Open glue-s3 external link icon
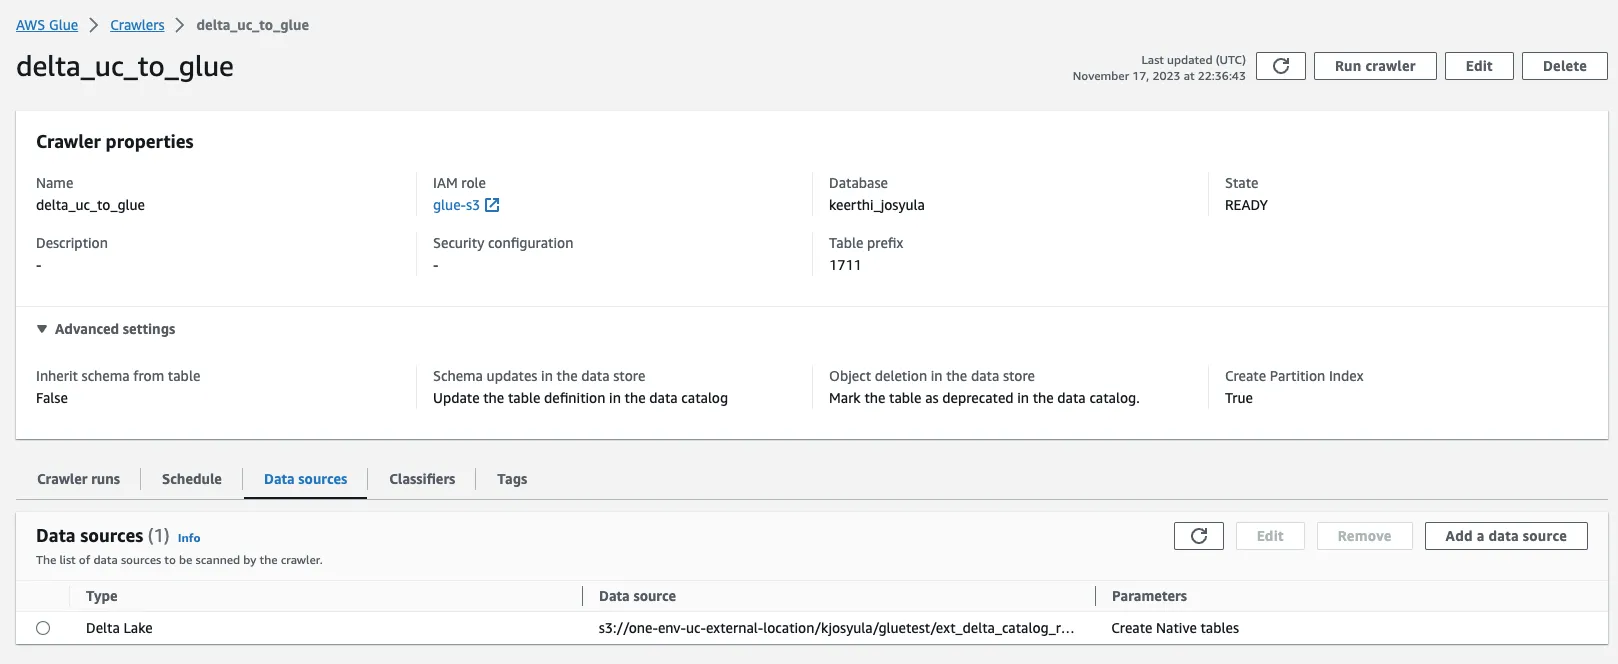1618x664 pixels. (x=492, y=205)
